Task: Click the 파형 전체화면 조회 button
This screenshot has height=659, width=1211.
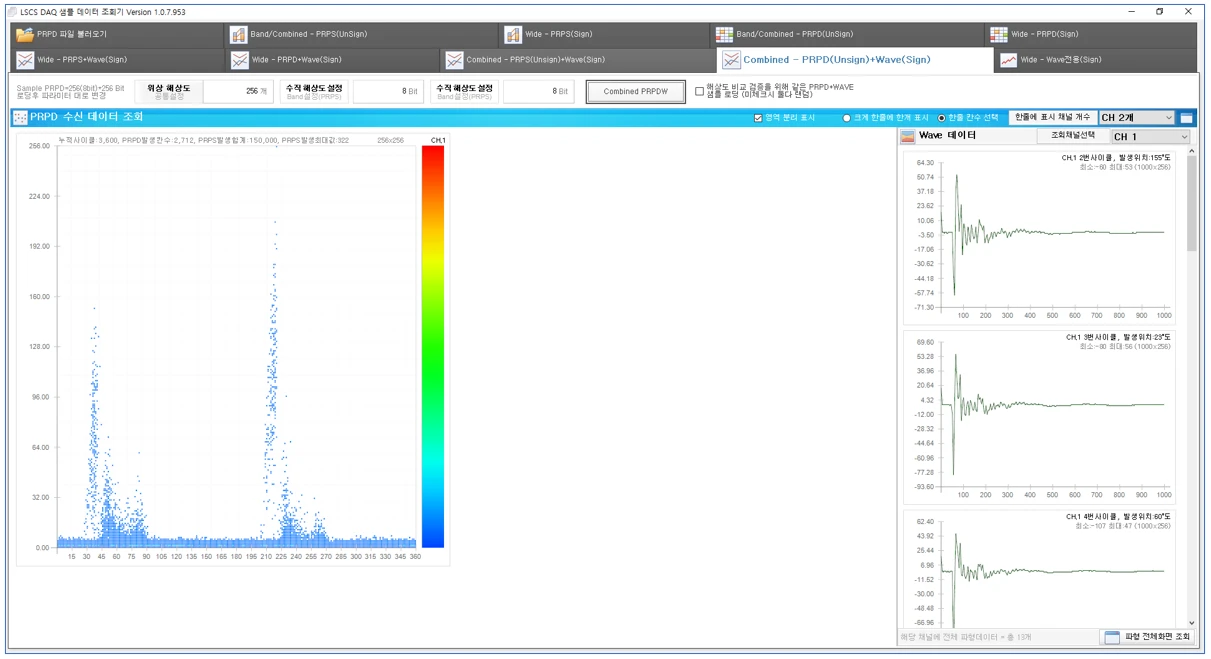Action: pos(1146,637)
